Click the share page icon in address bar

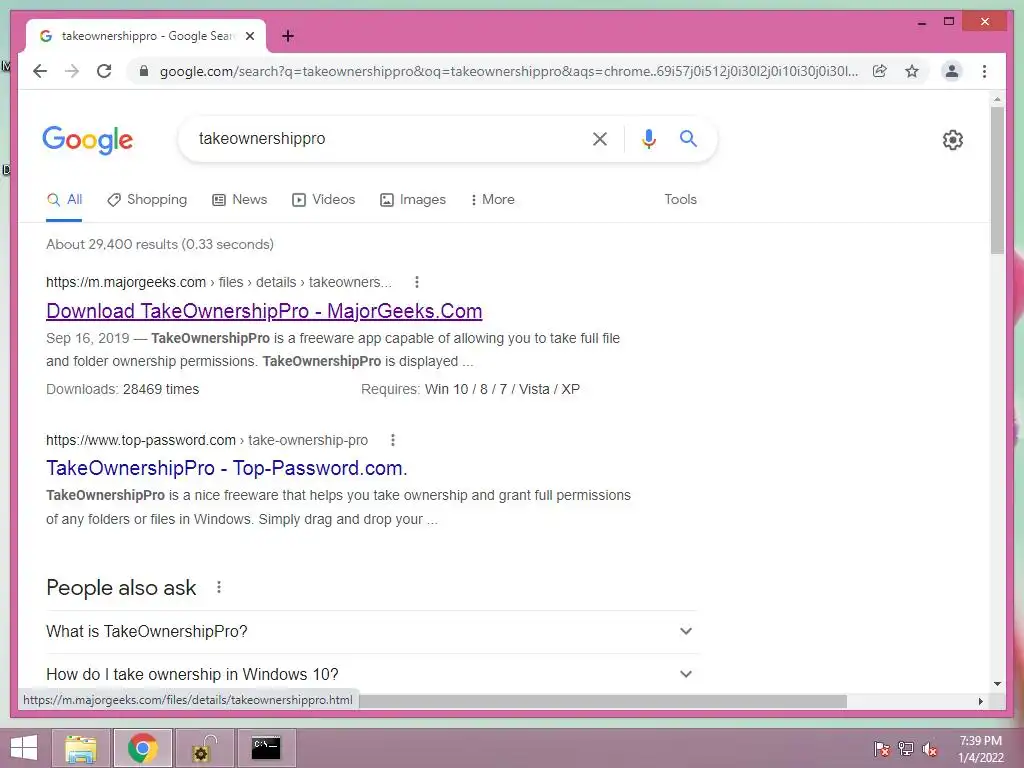880,71
